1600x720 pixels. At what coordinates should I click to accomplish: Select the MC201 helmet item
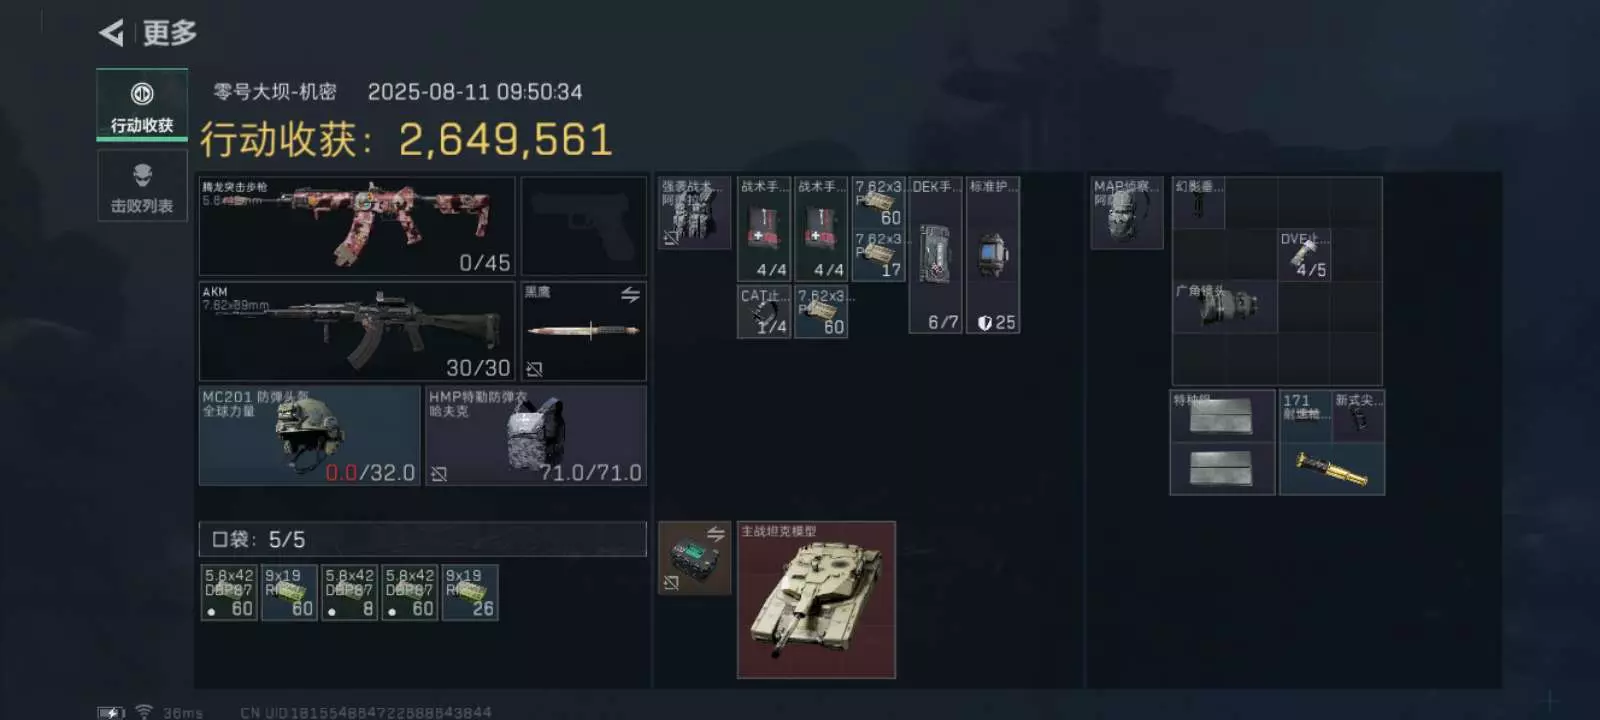[x=309, y=436]
